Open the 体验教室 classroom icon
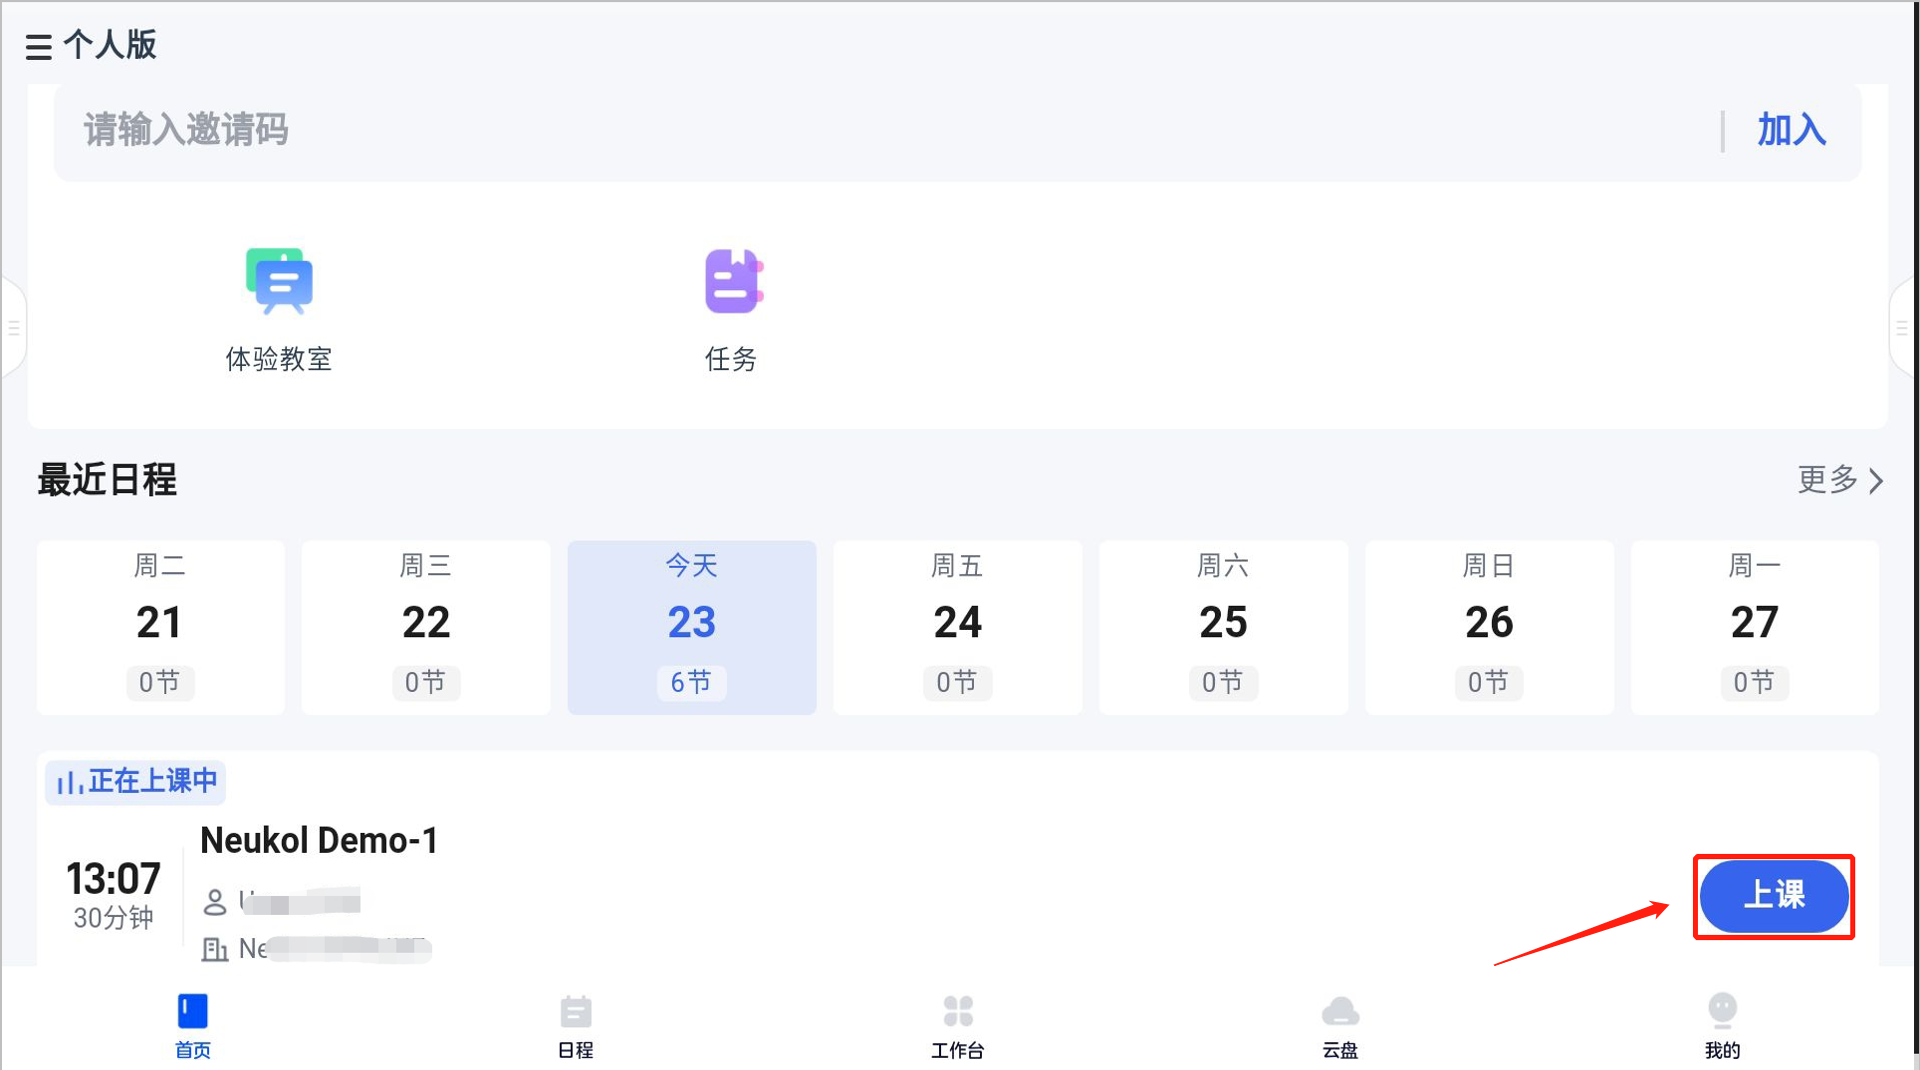1920x1070 pixels. point(279,282)
